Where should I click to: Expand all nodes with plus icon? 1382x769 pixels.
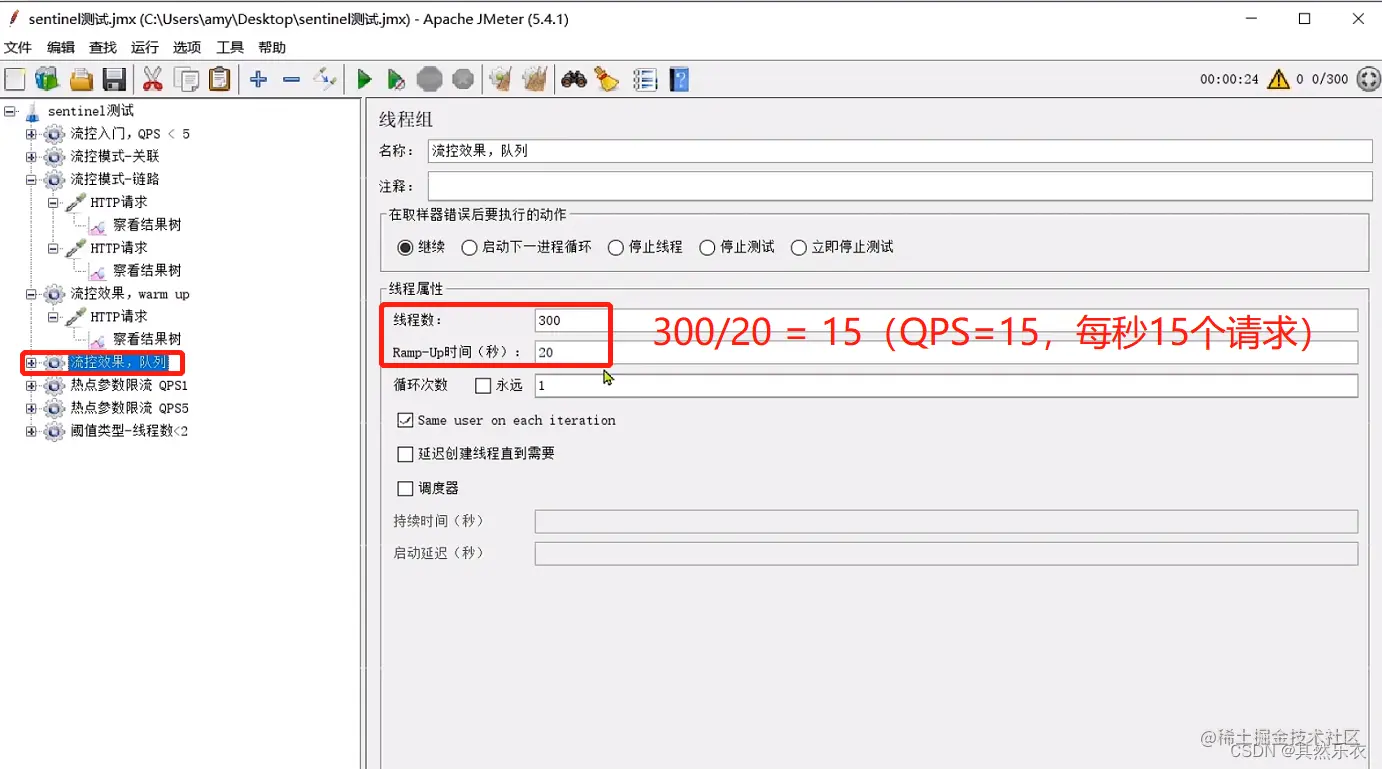coord(258,79)
